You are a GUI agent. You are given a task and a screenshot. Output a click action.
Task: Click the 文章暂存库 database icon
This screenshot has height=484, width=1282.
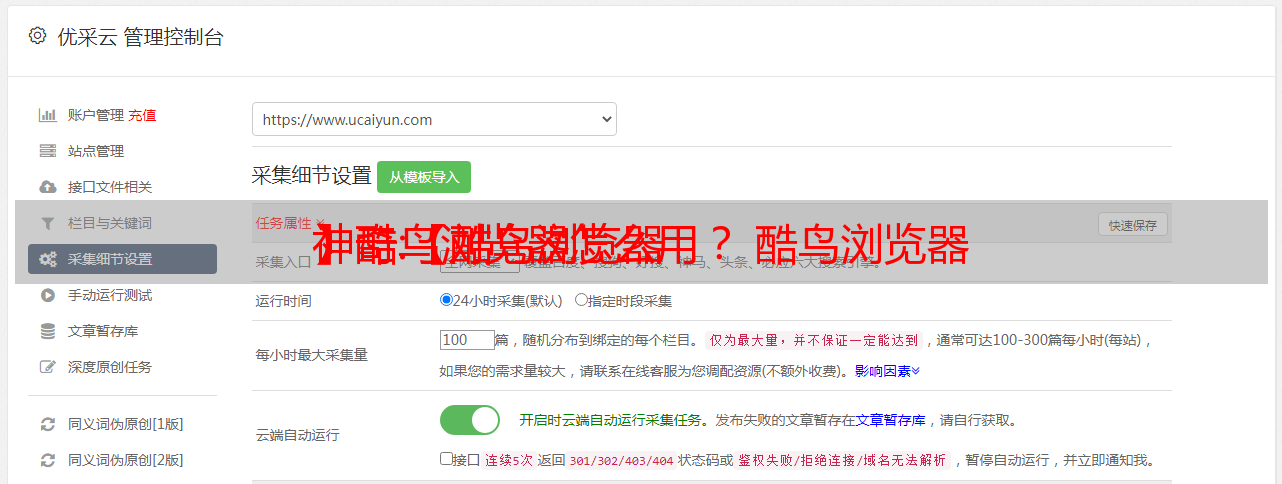point(47,331)
